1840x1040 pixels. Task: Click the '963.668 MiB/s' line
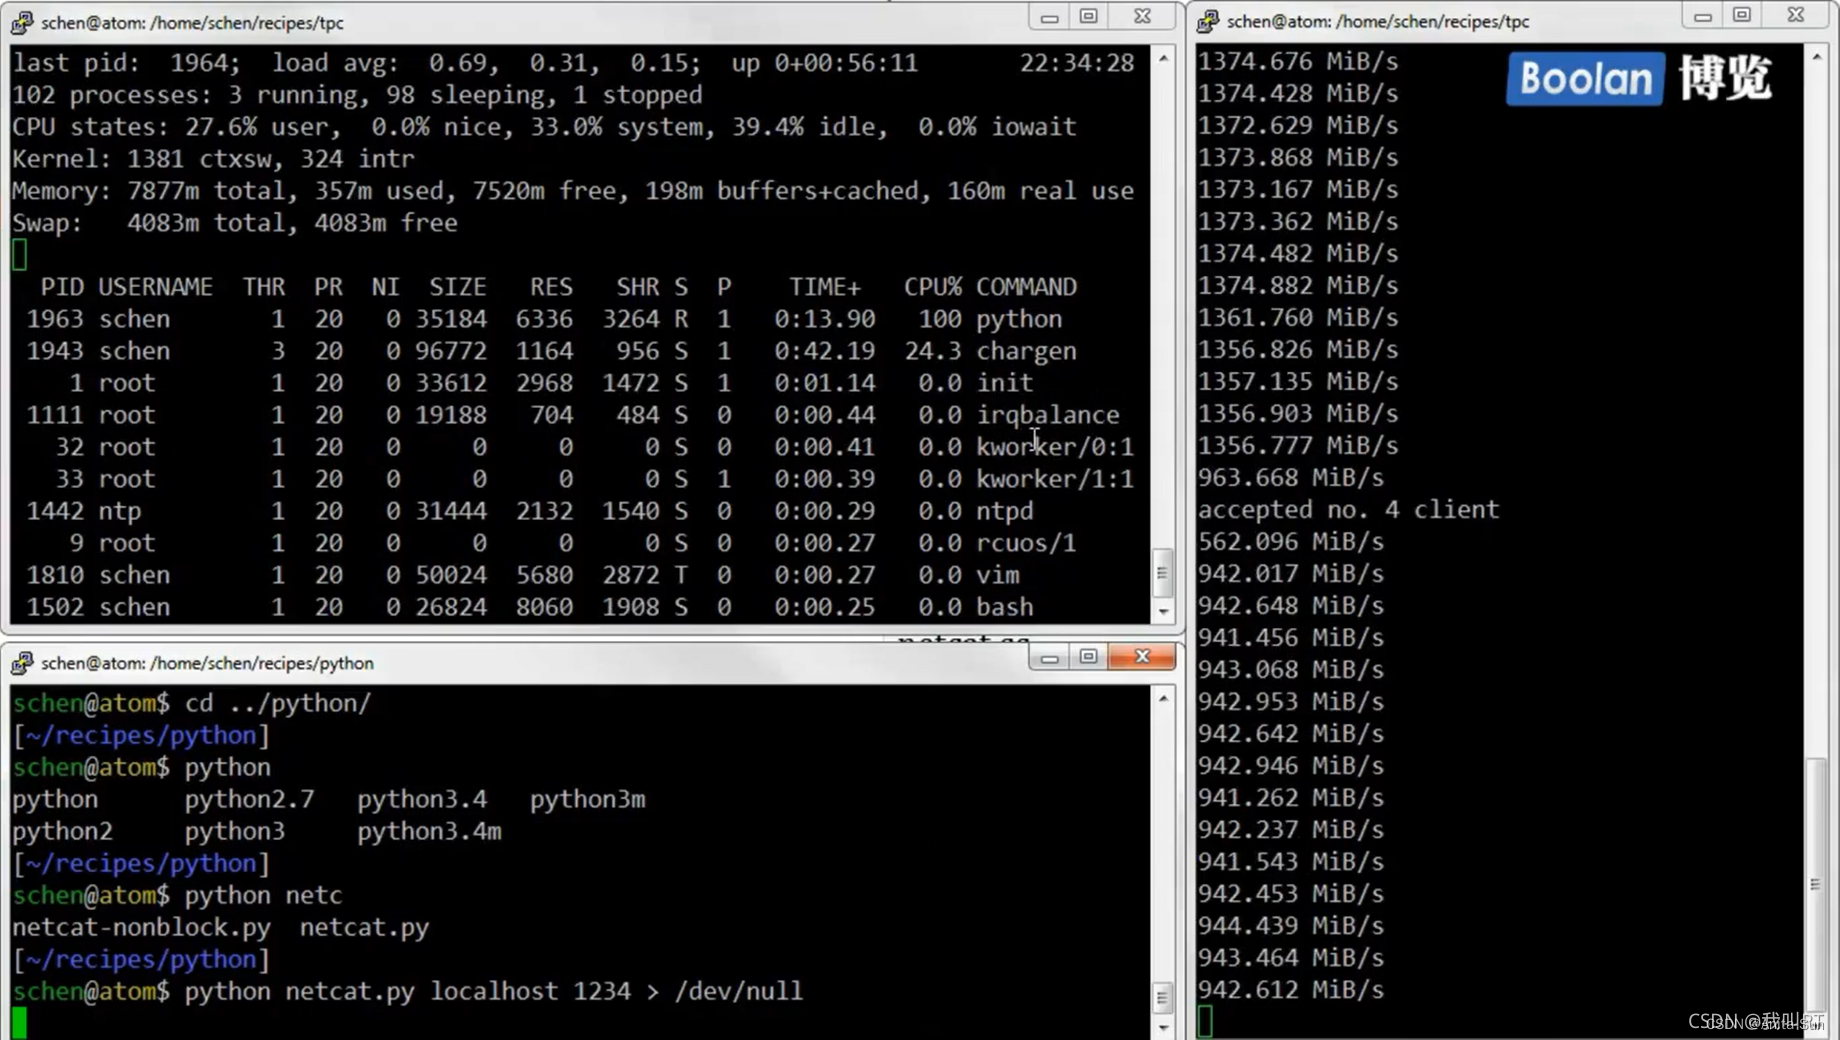(1291, 478)
